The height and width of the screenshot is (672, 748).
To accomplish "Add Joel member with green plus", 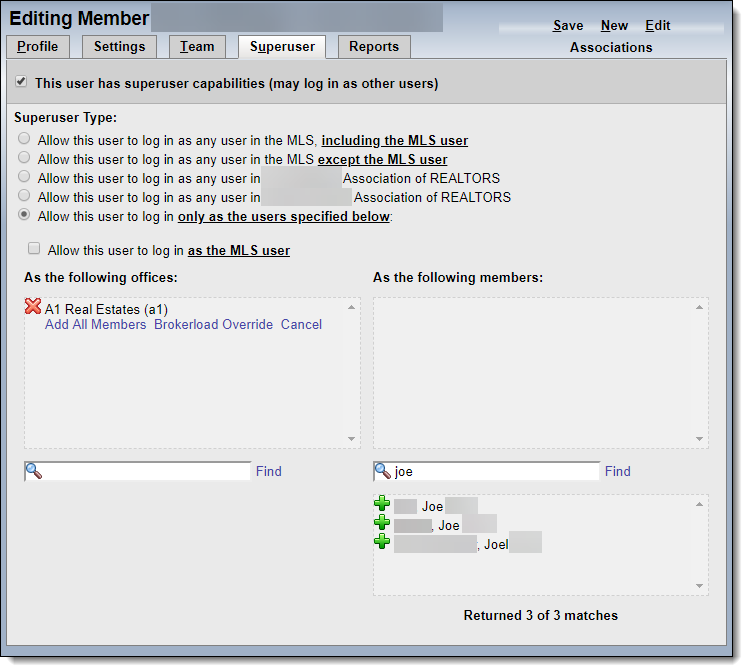I will (382, 542).
